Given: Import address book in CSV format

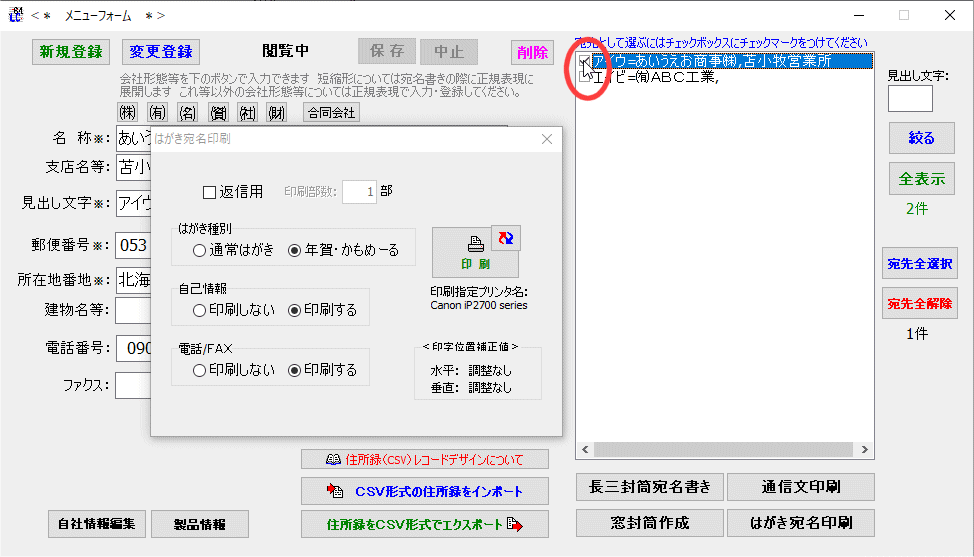Looking at the screenshot, I should pos(425,491).
